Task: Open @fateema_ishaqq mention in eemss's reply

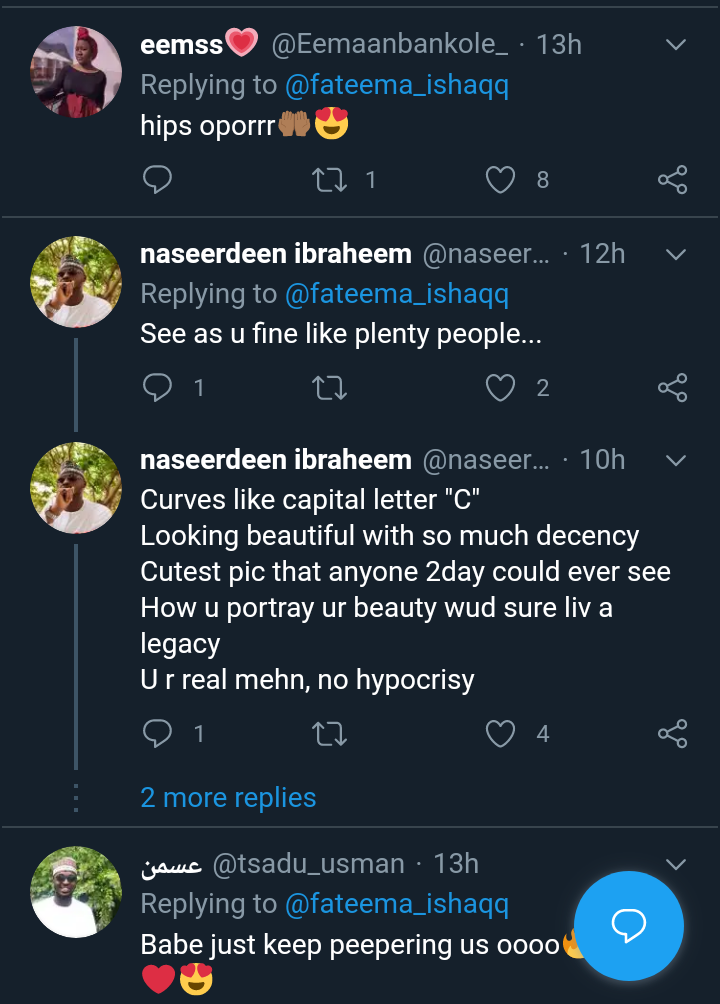Action: 396,86
